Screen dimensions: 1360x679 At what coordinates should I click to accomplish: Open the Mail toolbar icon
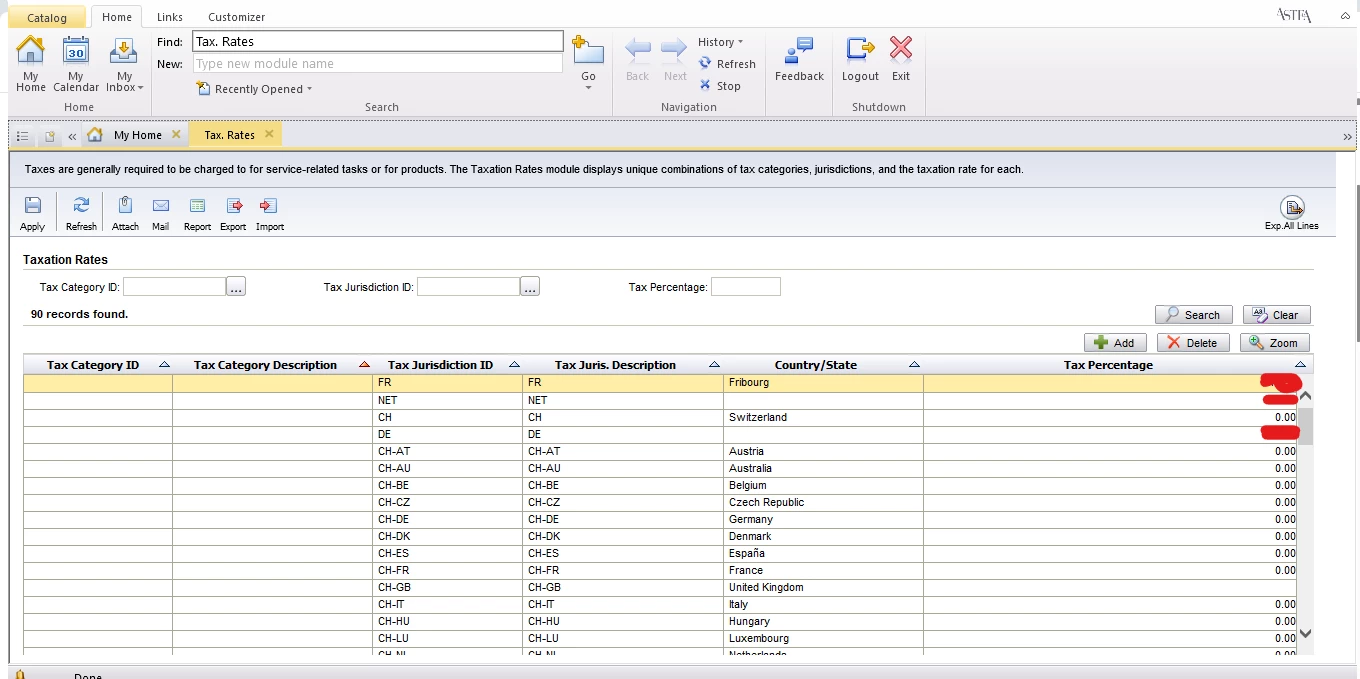pyautogui.click(x=160, y=206)
